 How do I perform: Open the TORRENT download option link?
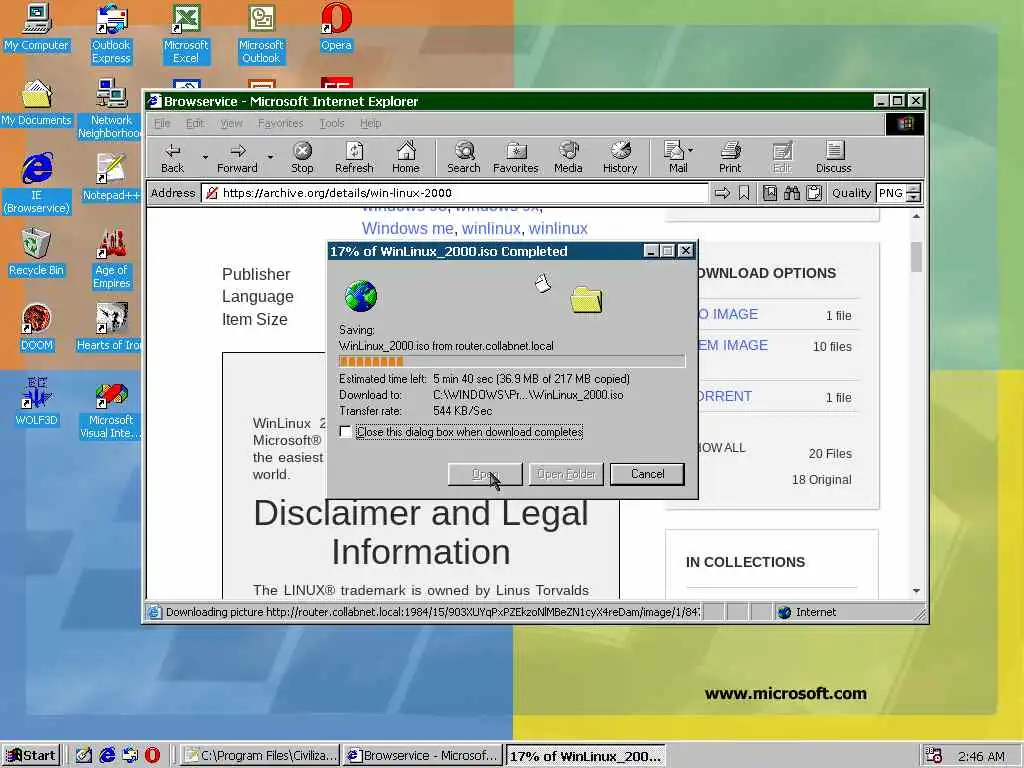tap(724, 396)
